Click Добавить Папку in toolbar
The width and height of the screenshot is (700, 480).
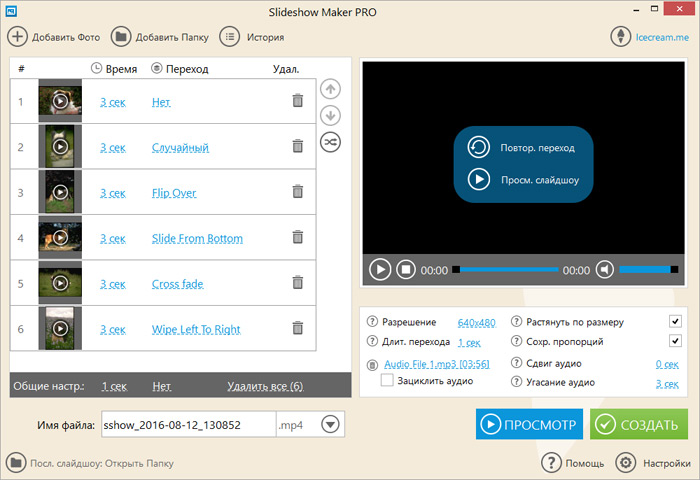pyautogui.click(x=160, y=37)
